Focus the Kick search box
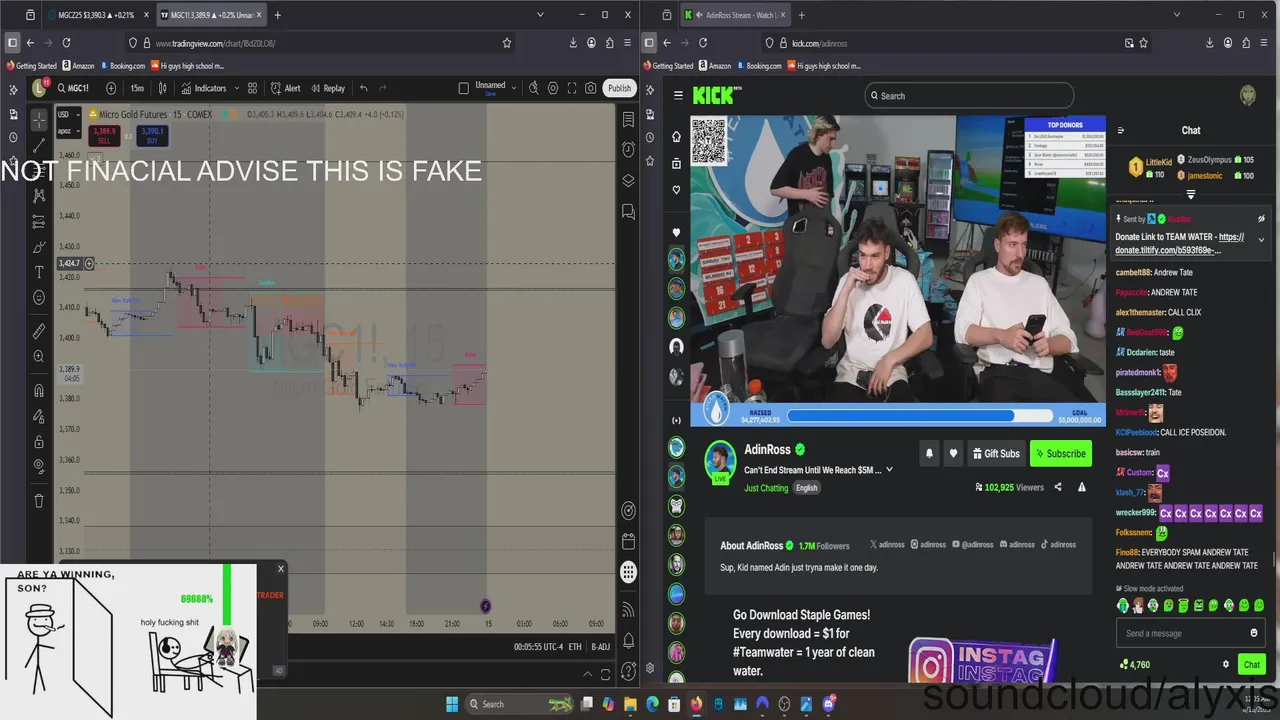 coord(969,96)
